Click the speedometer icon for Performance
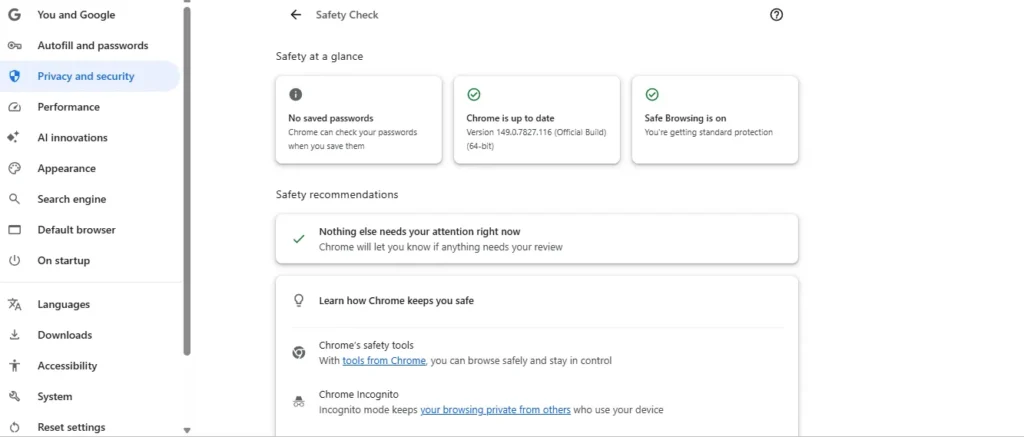 coord(14,106)
